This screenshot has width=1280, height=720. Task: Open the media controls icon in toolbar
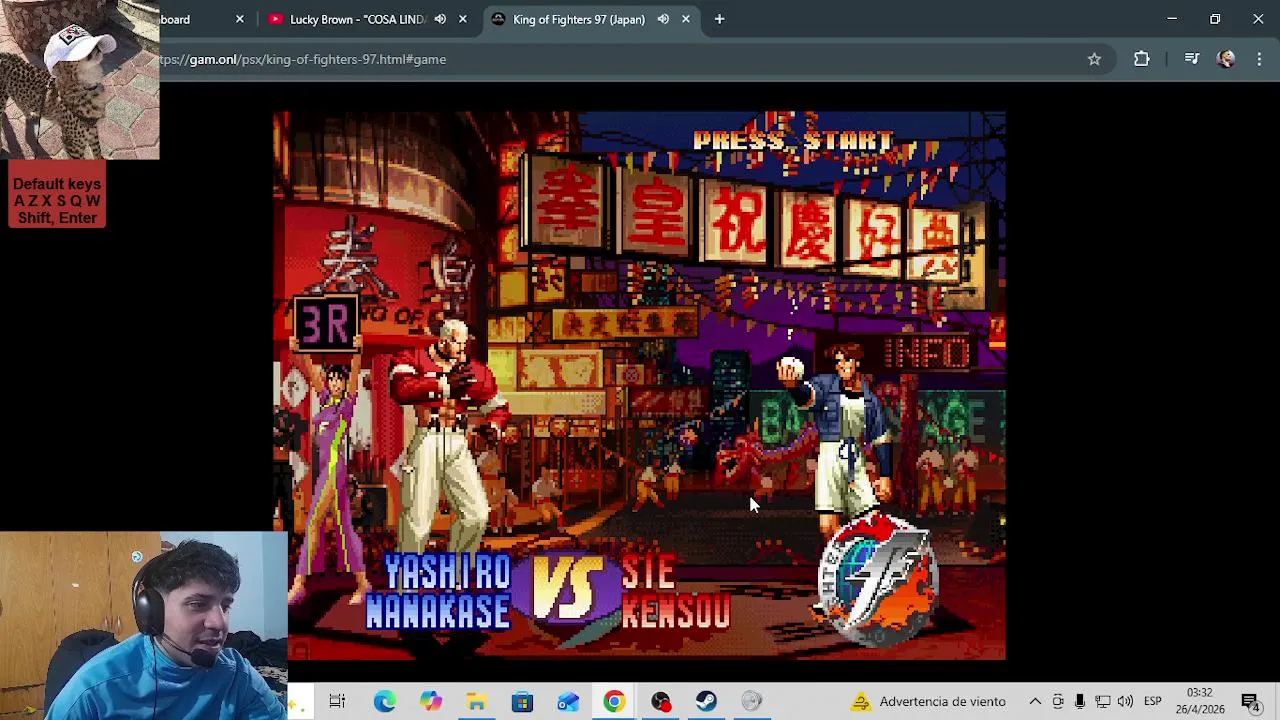1191,59
